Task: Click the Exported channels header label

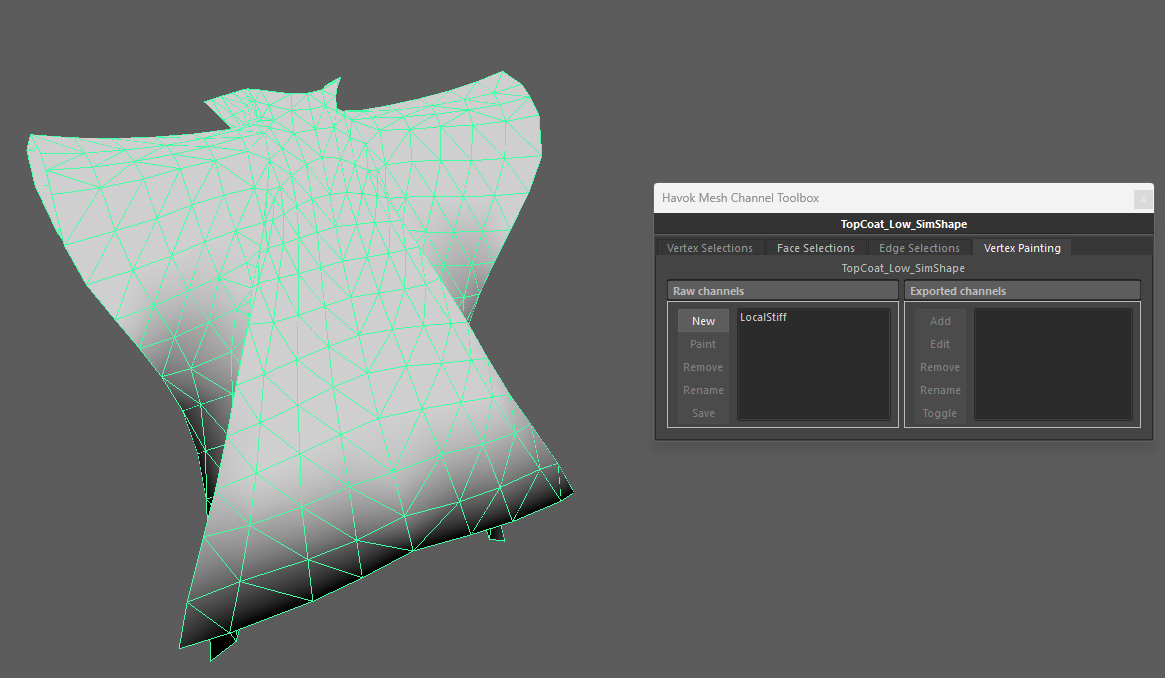Action: point(1022,291)
